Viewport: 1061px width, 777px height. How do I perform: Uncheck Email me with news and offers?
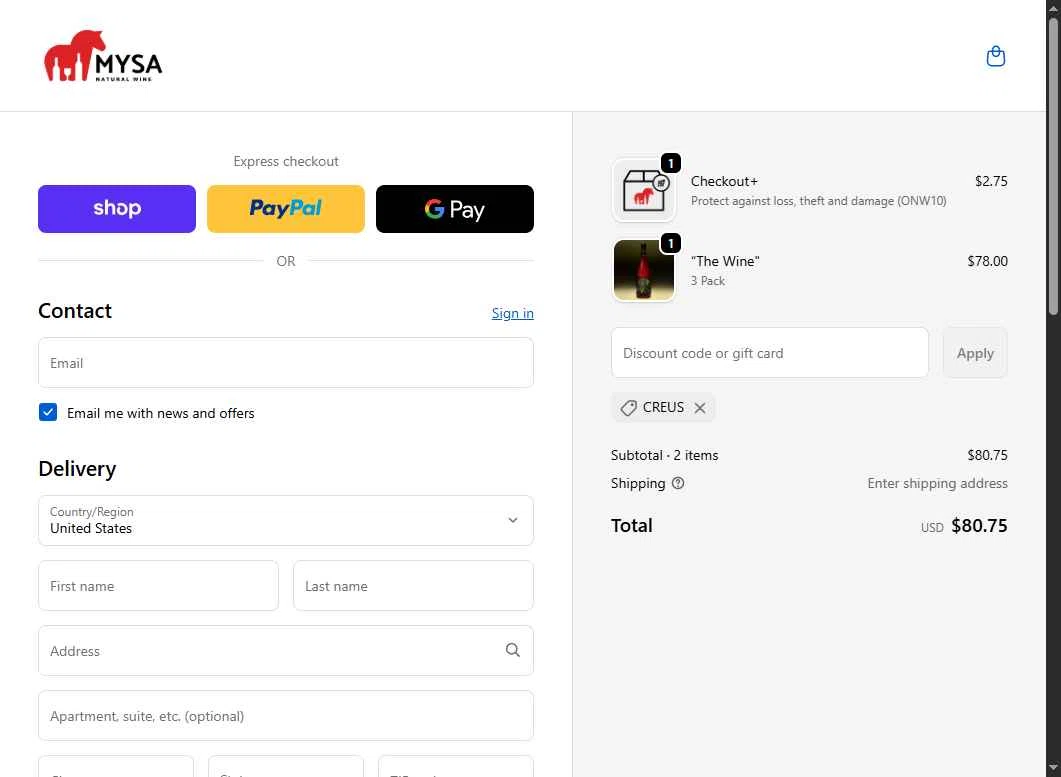click(x=48, y=412)
